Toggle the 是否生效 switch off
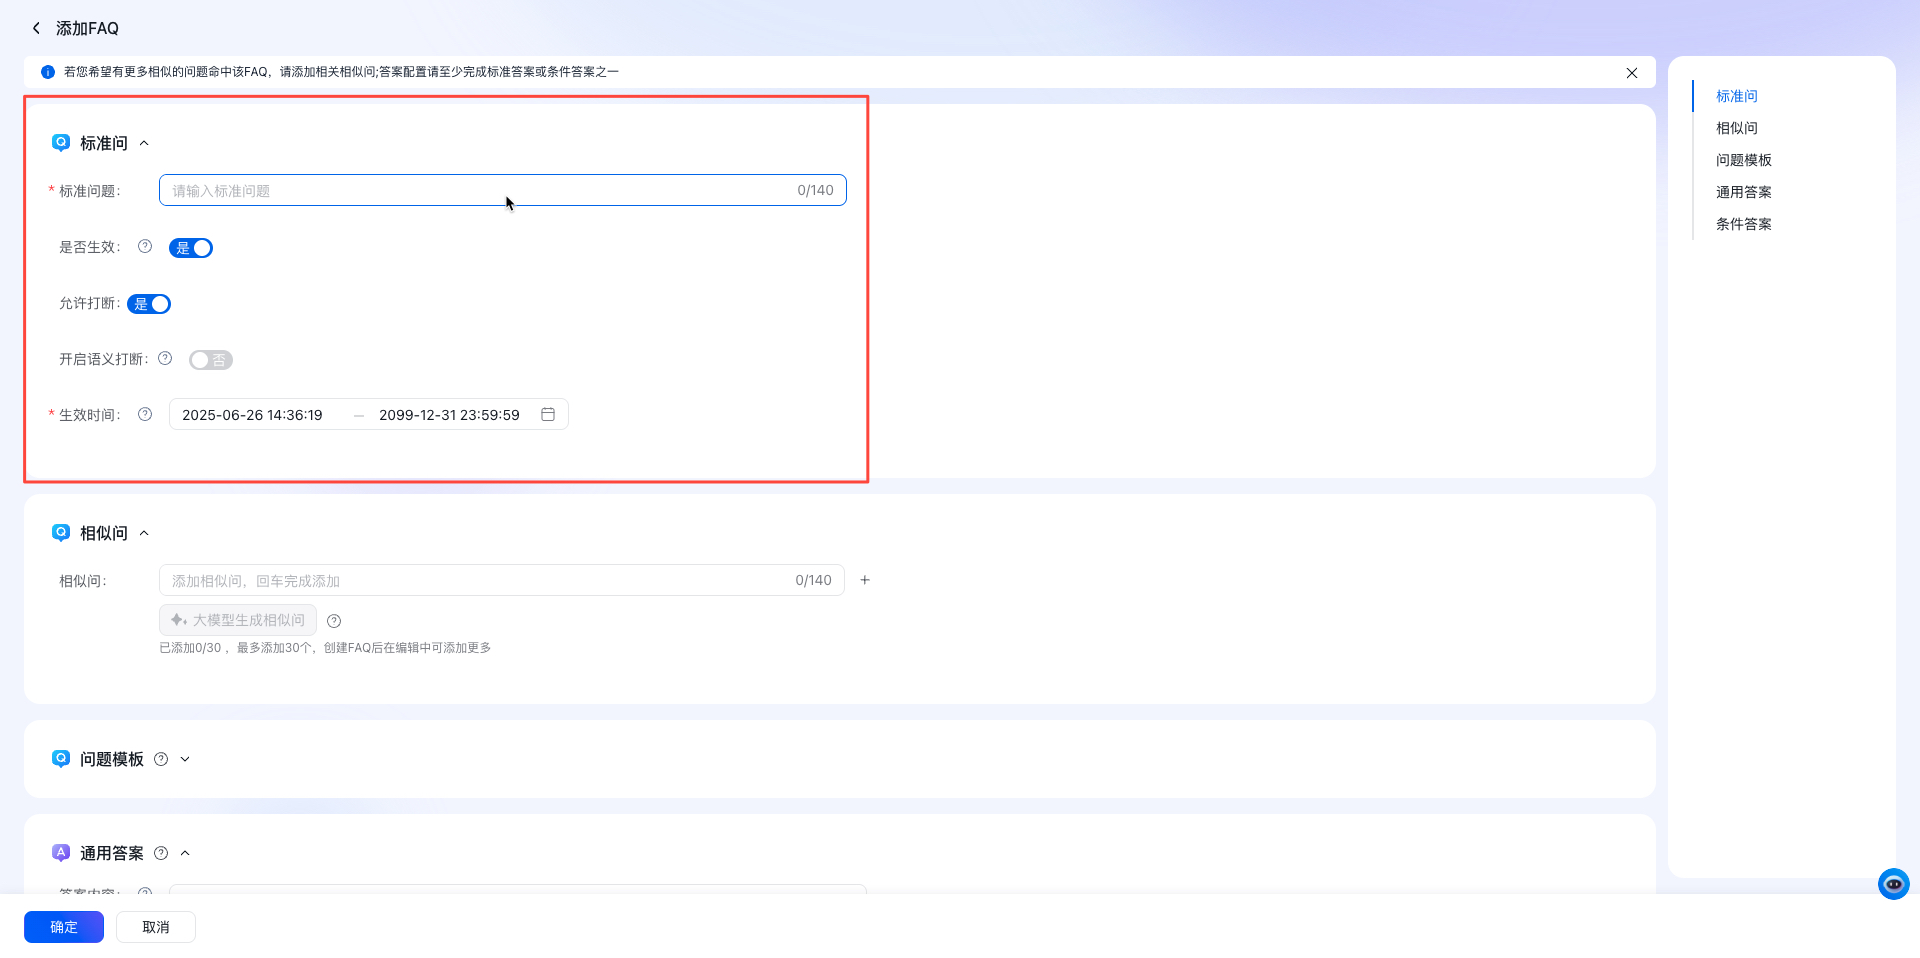Screen dimensions: 1920x958 [191, 248]
